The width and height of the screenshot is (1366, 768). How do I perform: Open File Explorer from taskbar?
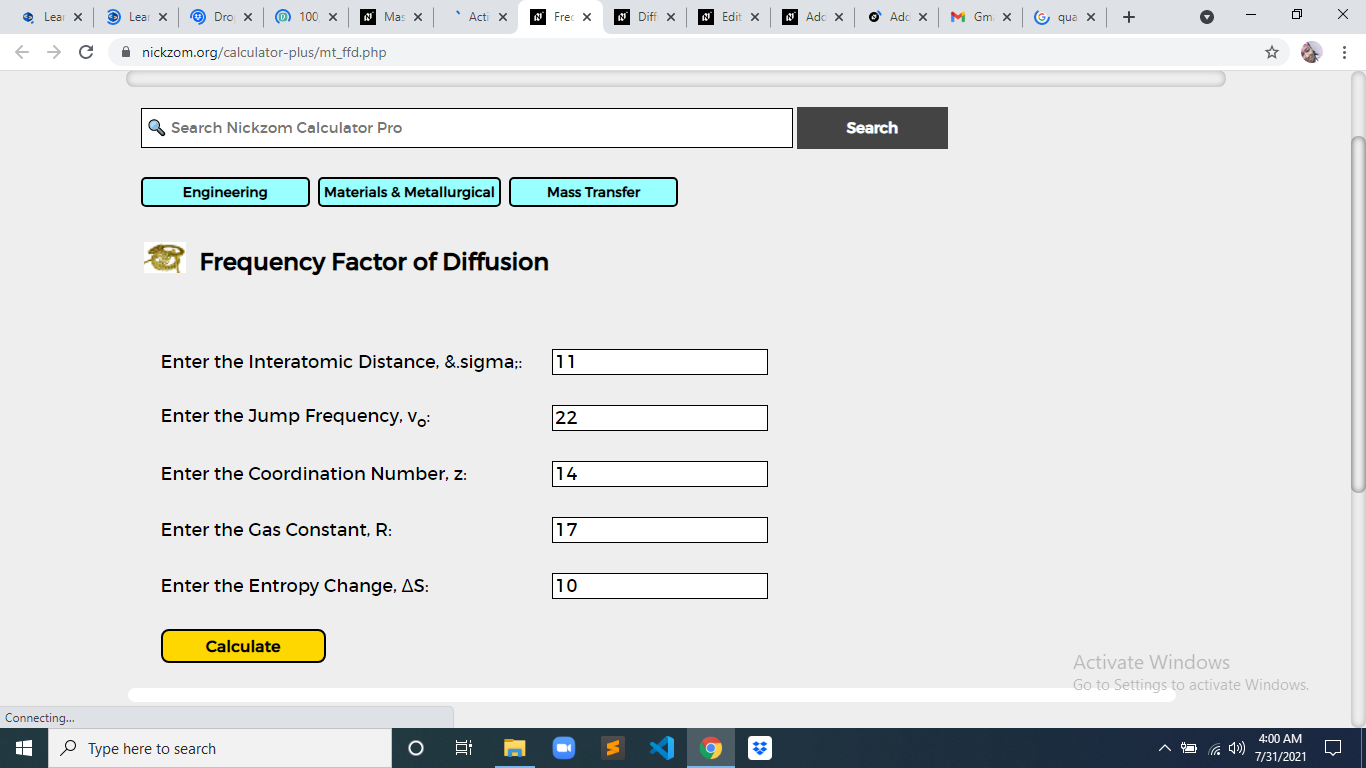click(x=515, y=748)
